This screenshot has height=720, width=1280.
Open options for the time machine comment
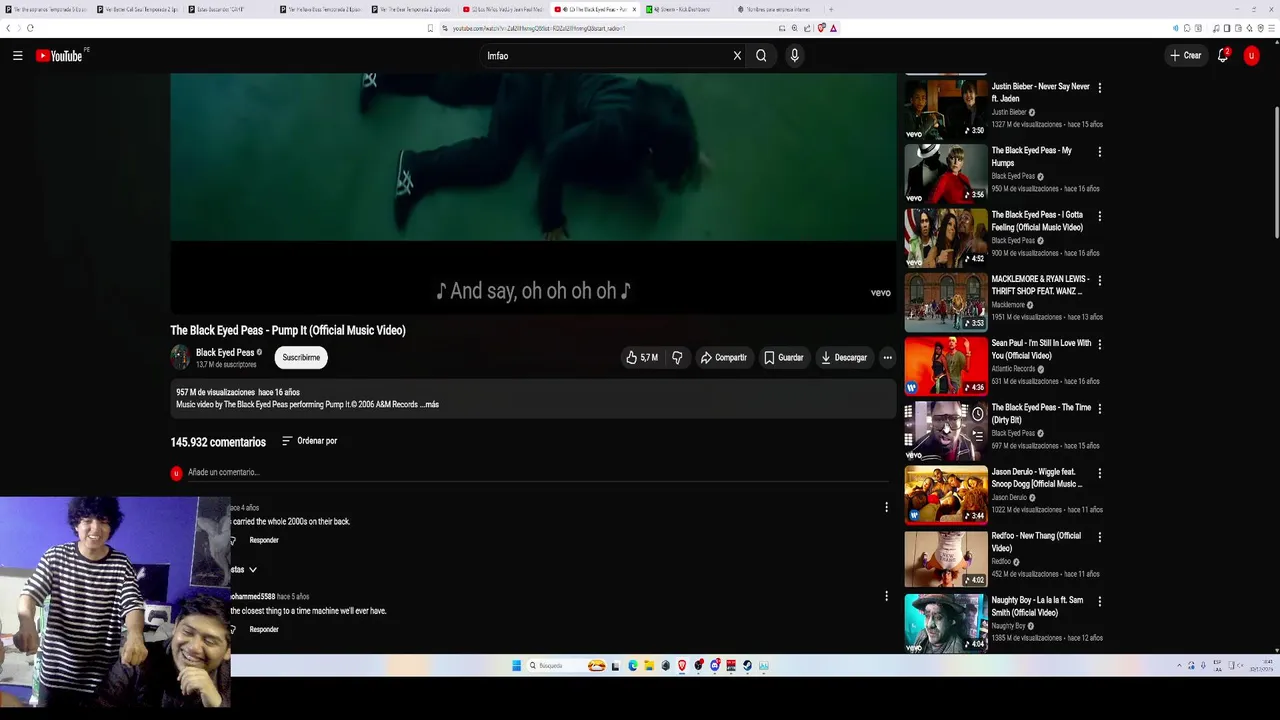886,596
